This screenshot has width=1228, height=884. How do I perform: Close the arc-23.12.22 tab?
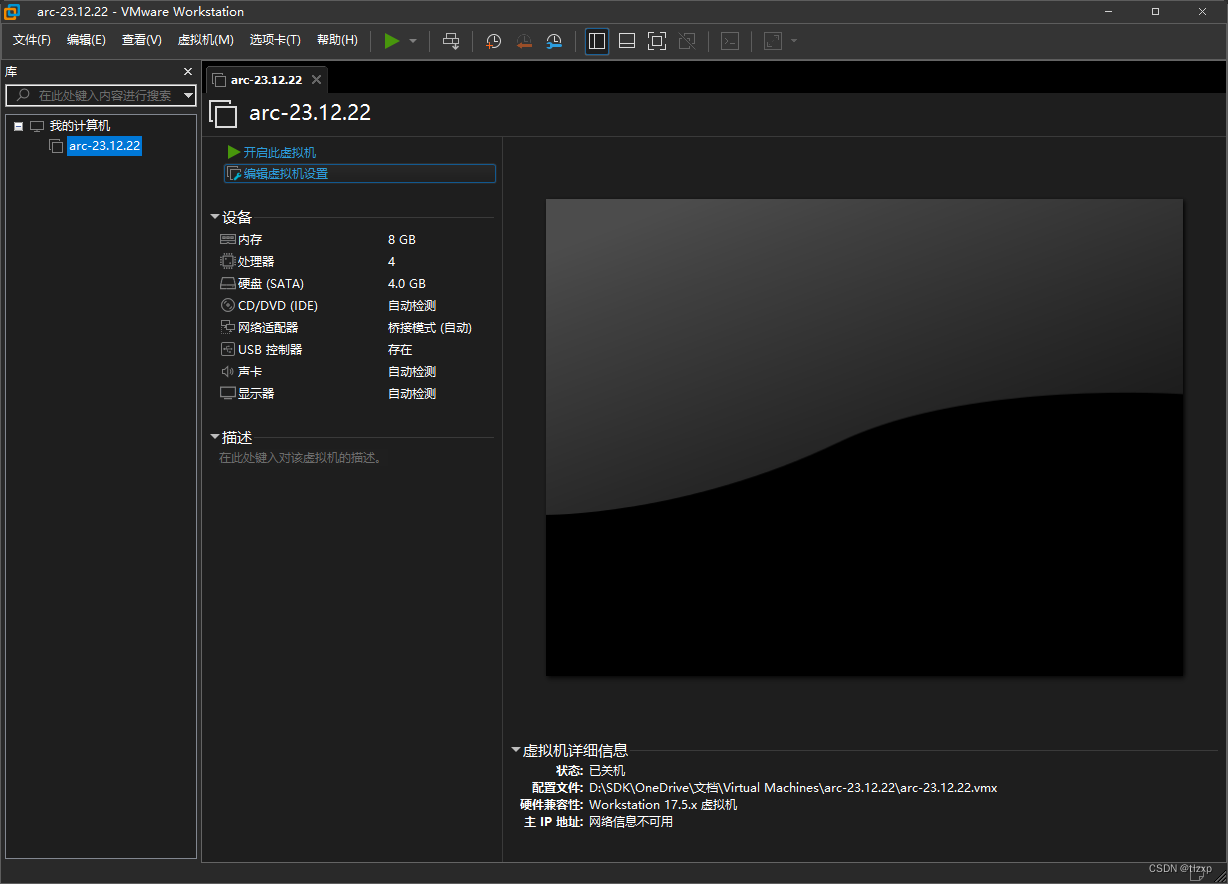[316, 79]
